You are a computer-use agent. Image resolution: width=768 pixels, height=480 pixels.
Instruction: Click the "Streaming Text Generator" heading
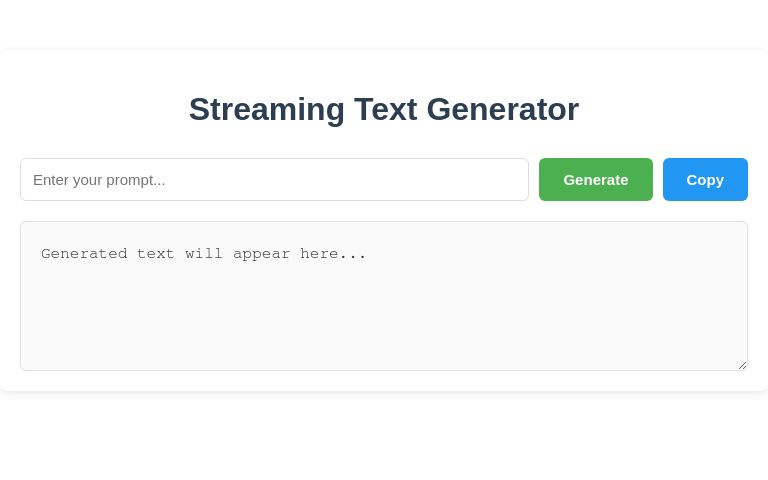[x=384, y=109]
